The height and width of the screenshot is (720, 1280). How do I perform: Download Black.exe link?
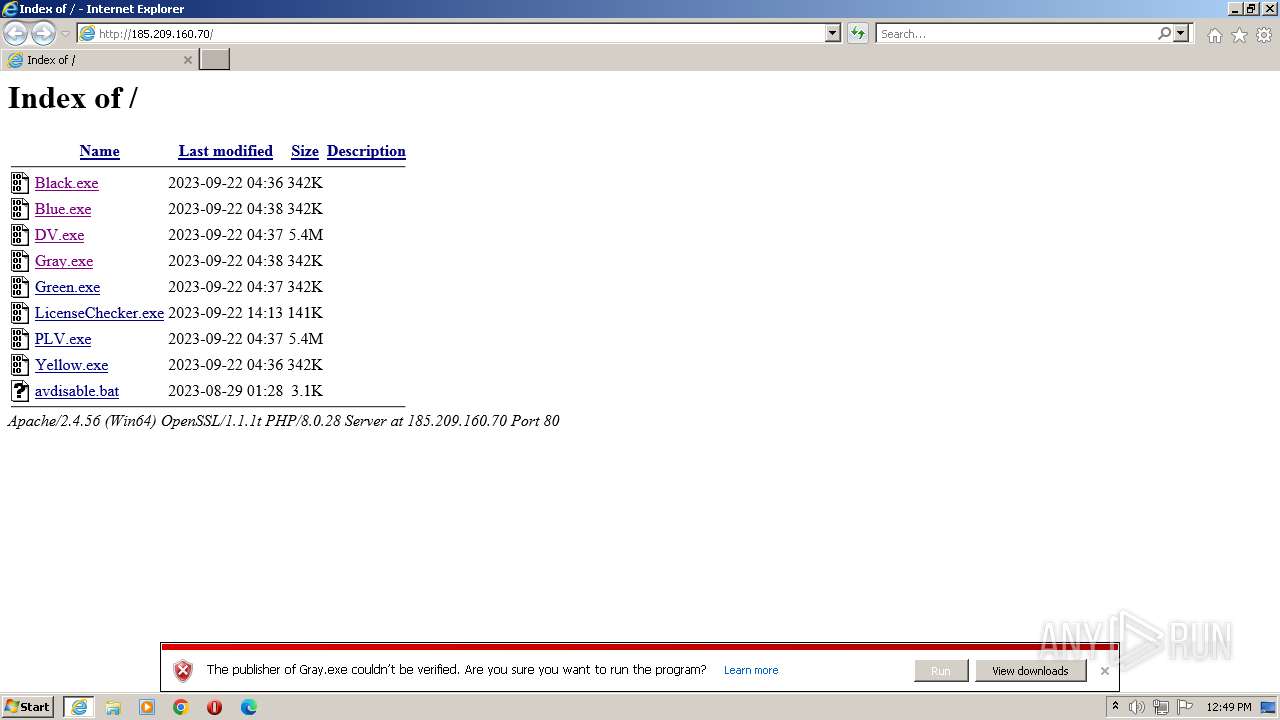(x=66, y=183)
